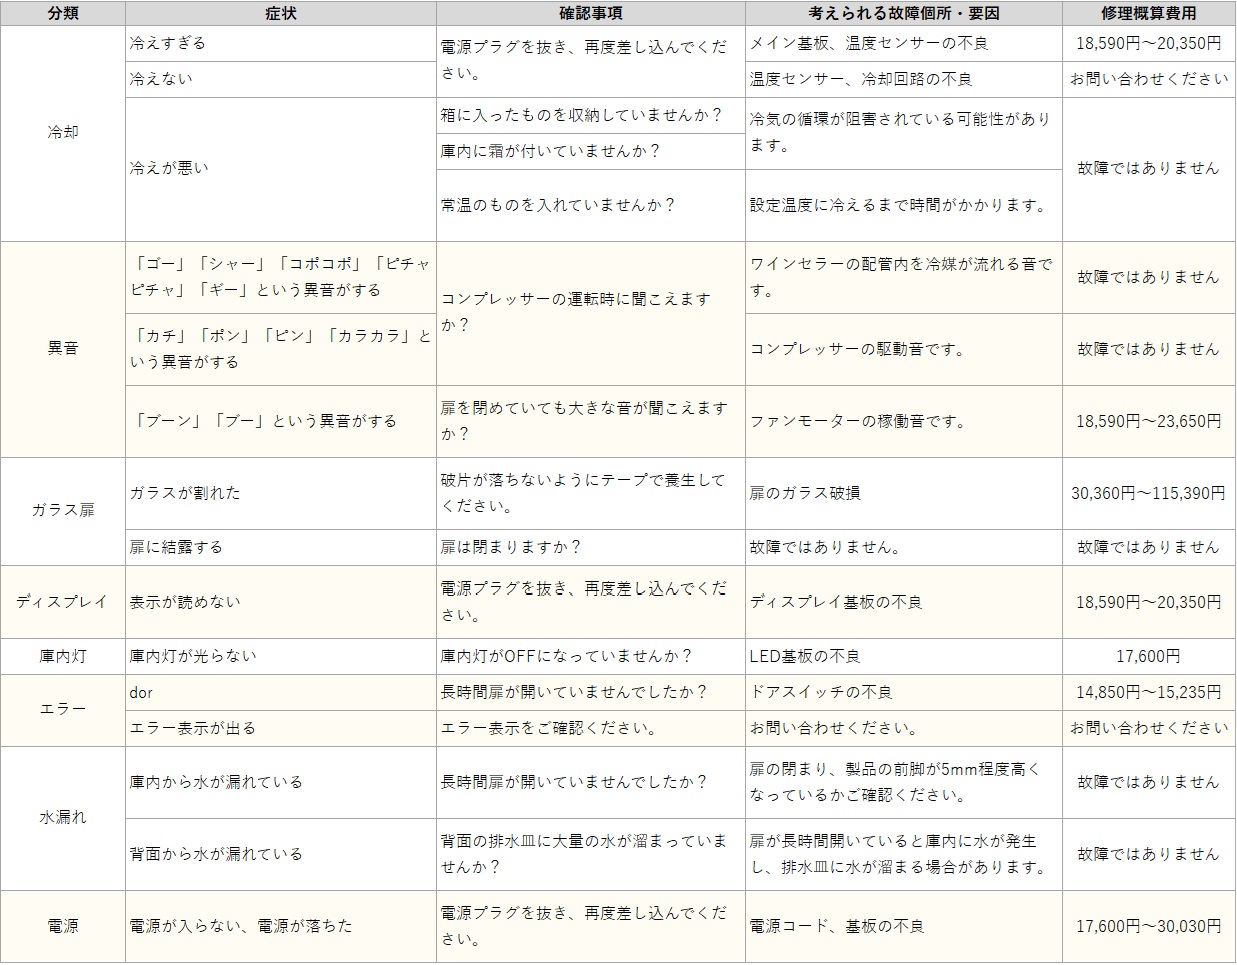Select the 17,600円～30,030円 cost cell
1237x965 pixels.
[x=1148, y=926]
